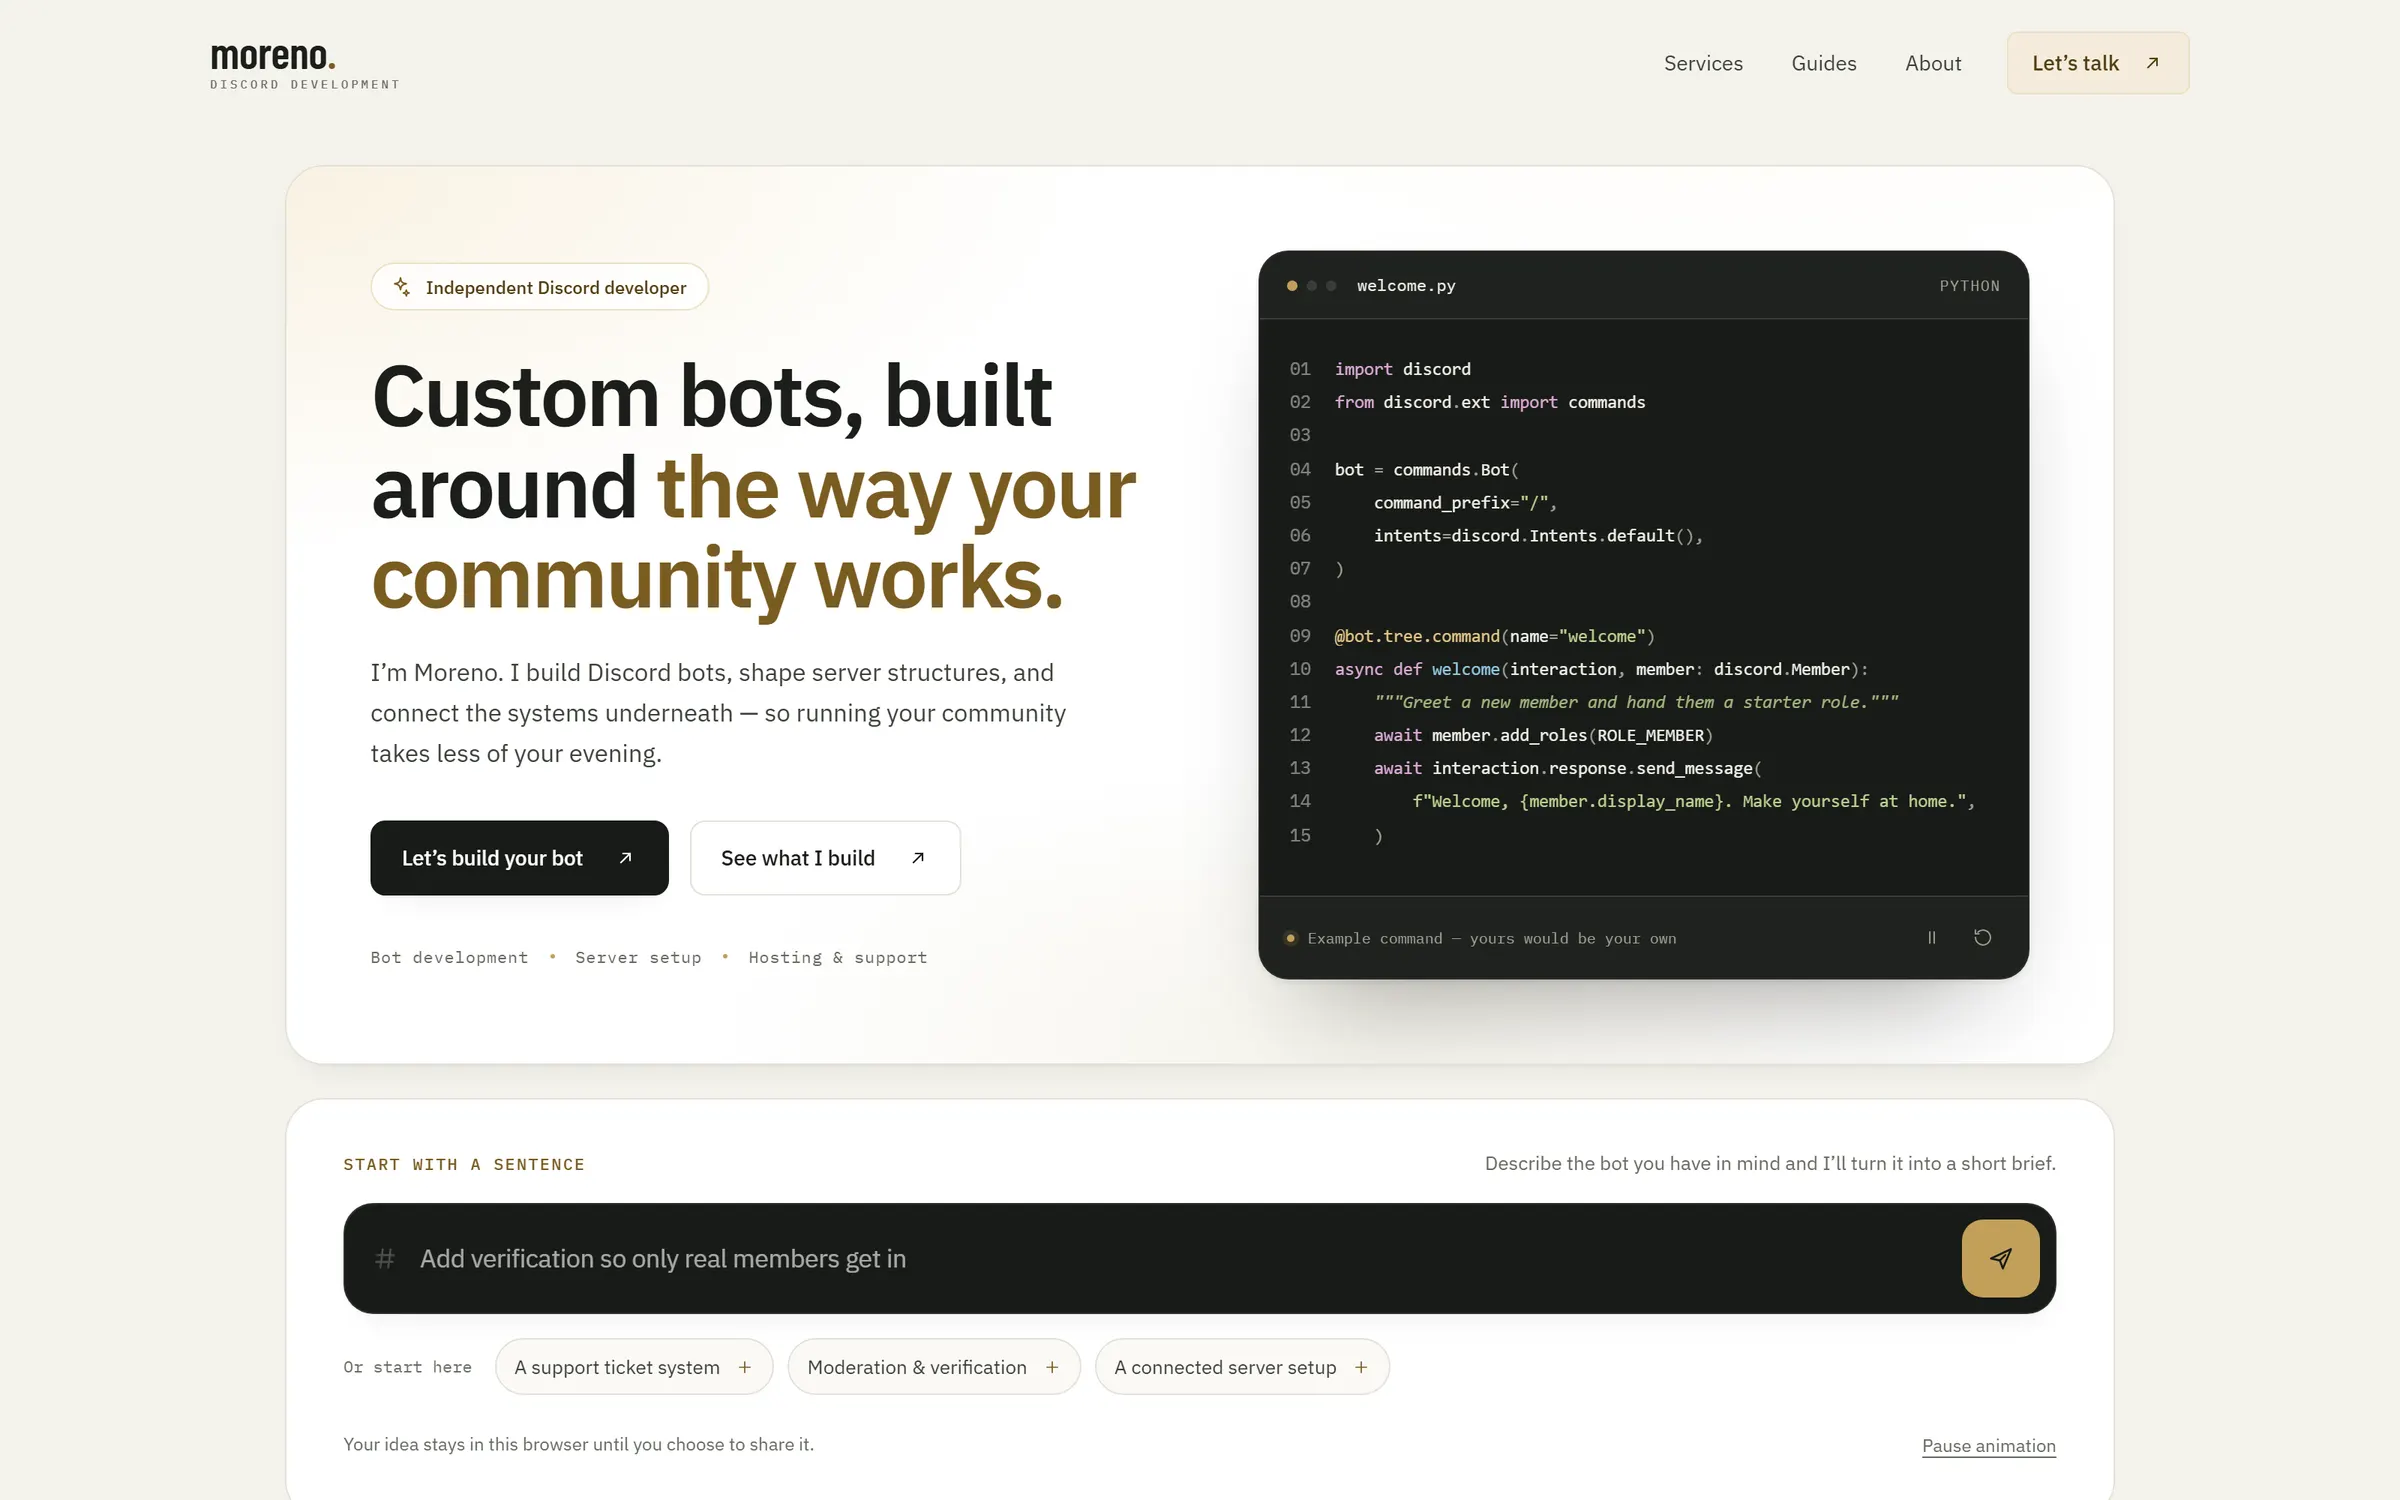Click the welcome.py file name

1406,286
